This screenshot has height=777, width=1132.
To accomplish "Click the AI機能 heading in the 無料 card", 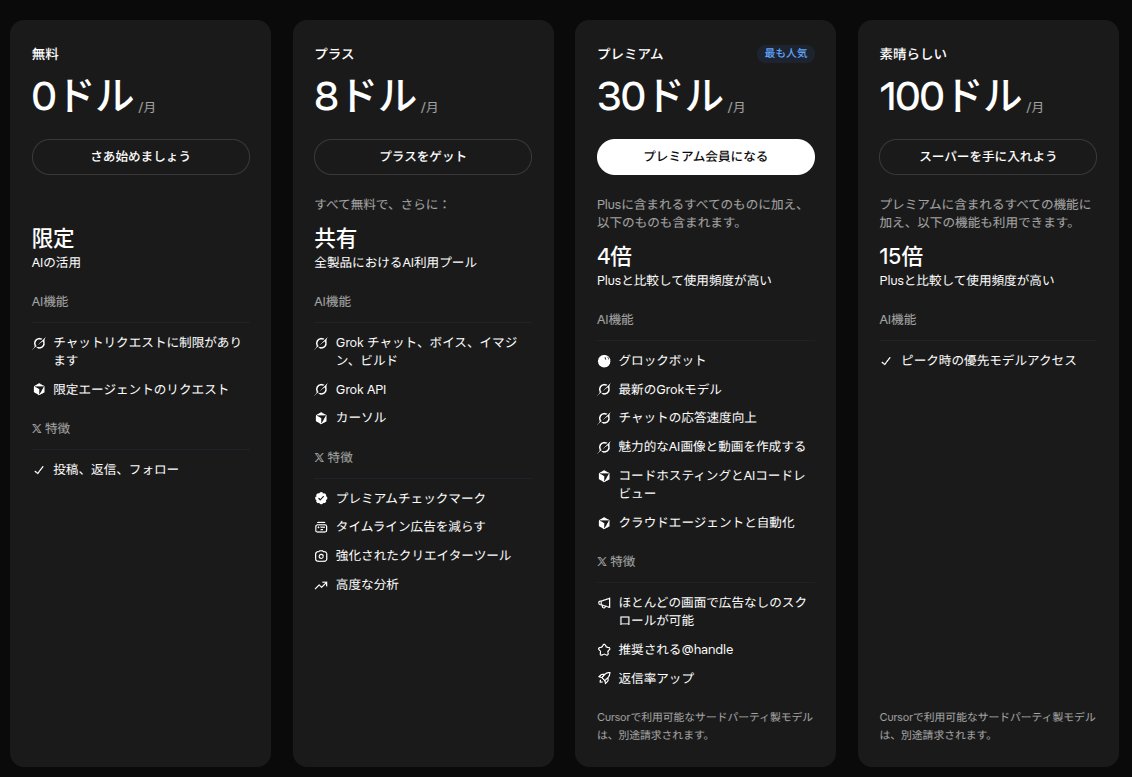I will tap(50, 302).
